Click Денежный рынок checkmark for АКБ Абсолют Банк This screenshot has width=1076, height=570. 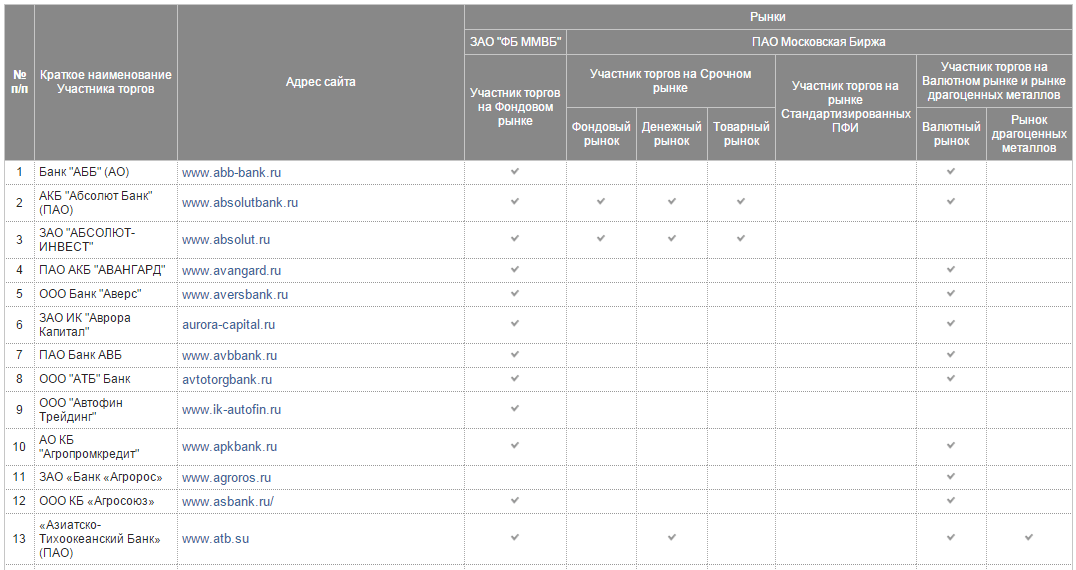coord(672,202)
